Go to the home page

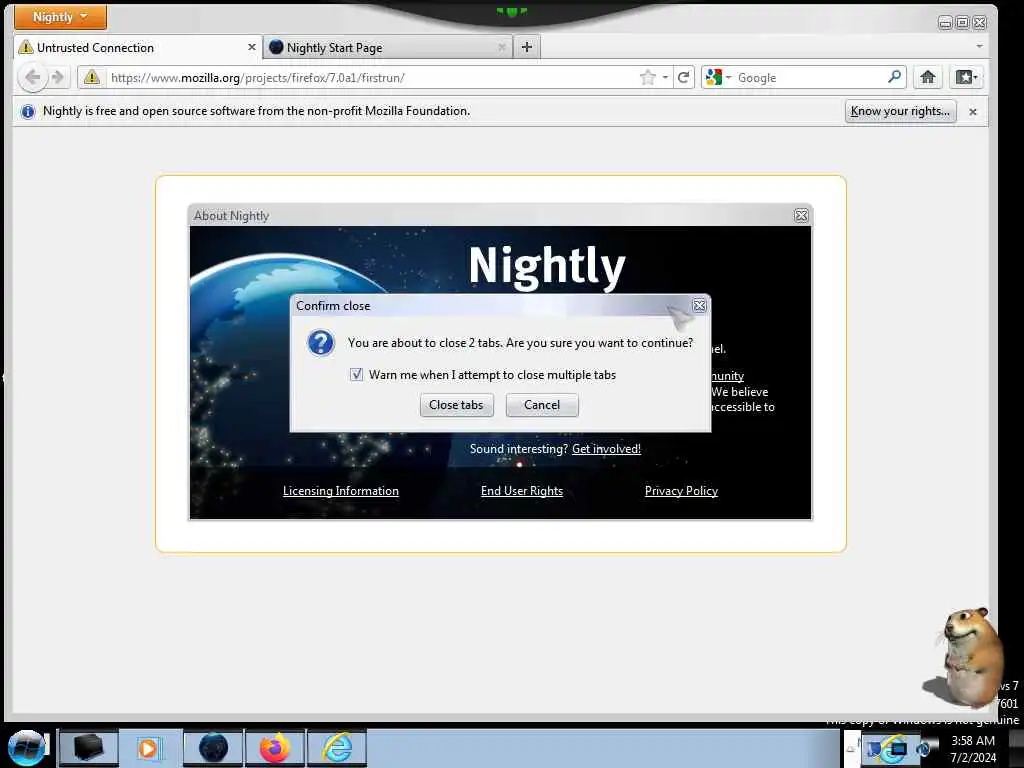click(927, 78)
